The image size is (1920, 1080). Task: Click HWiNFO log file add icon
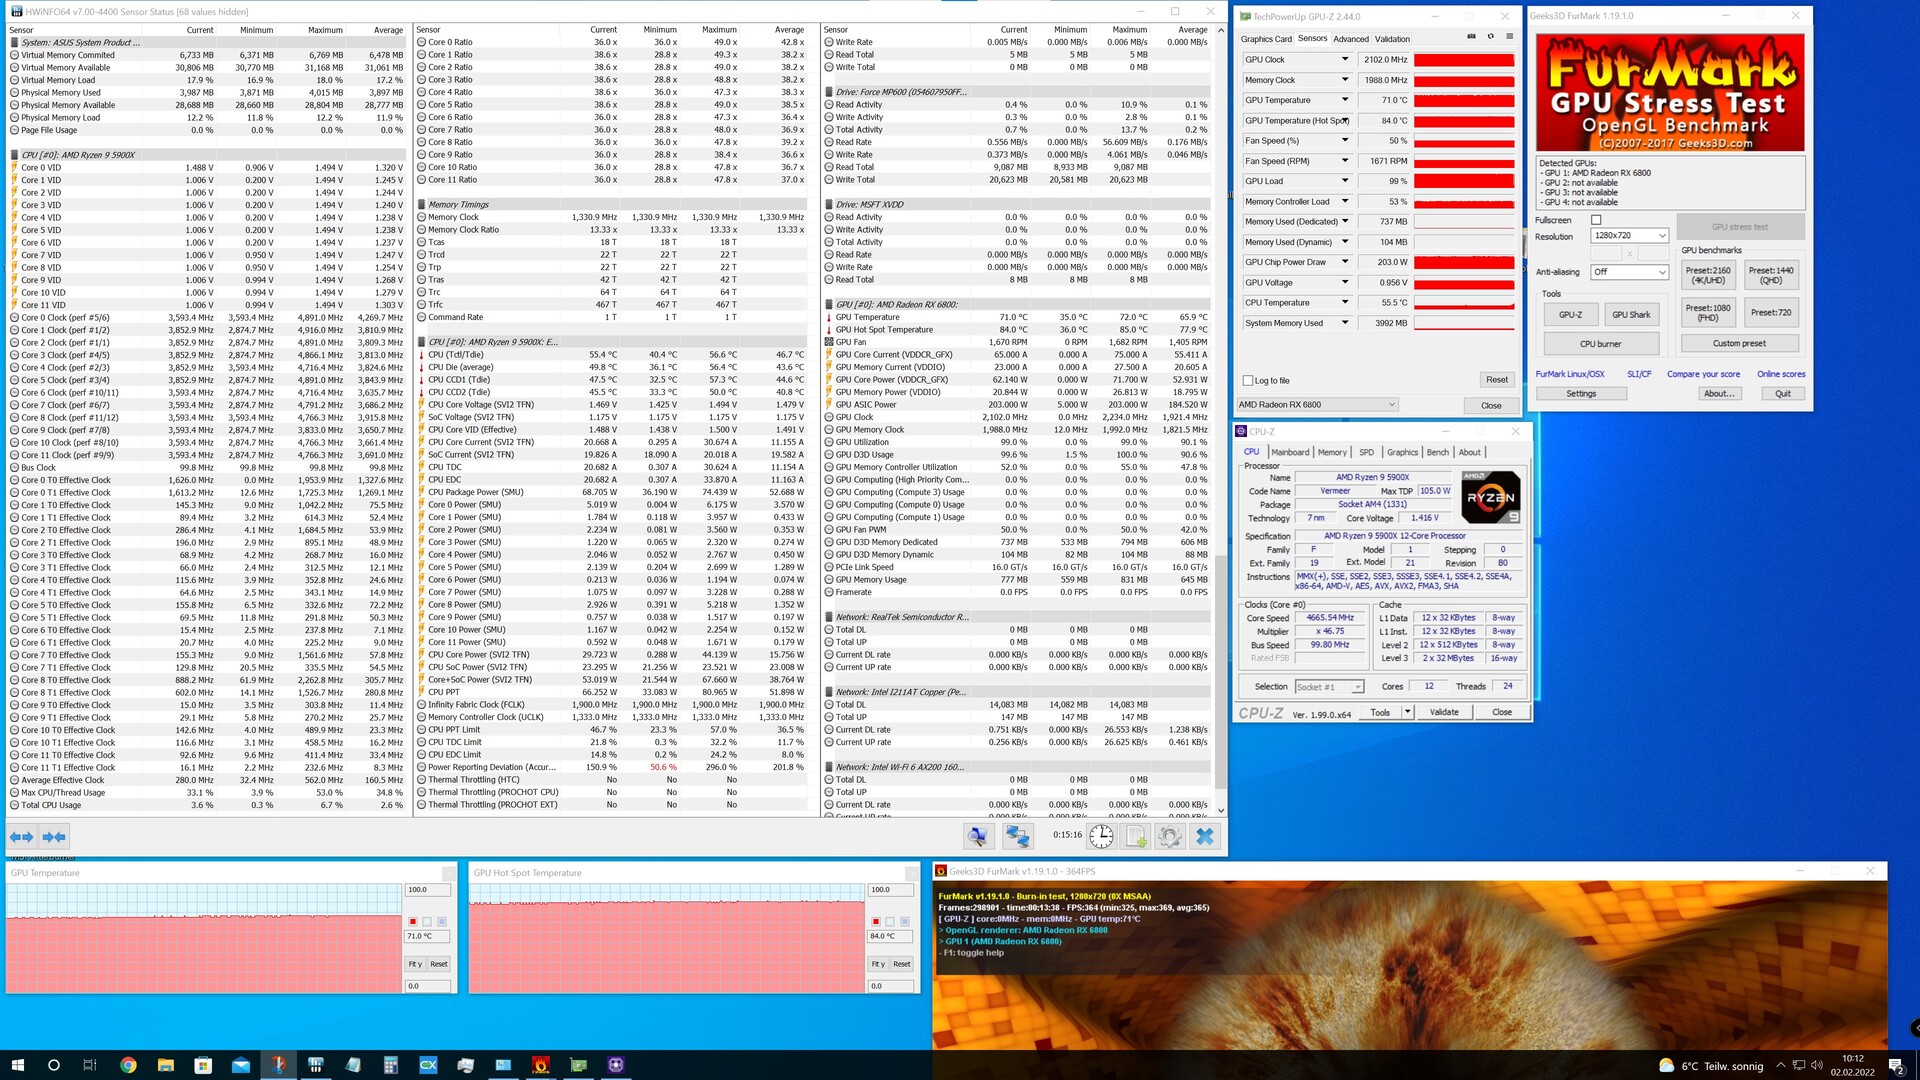[x=1136, y=837]
